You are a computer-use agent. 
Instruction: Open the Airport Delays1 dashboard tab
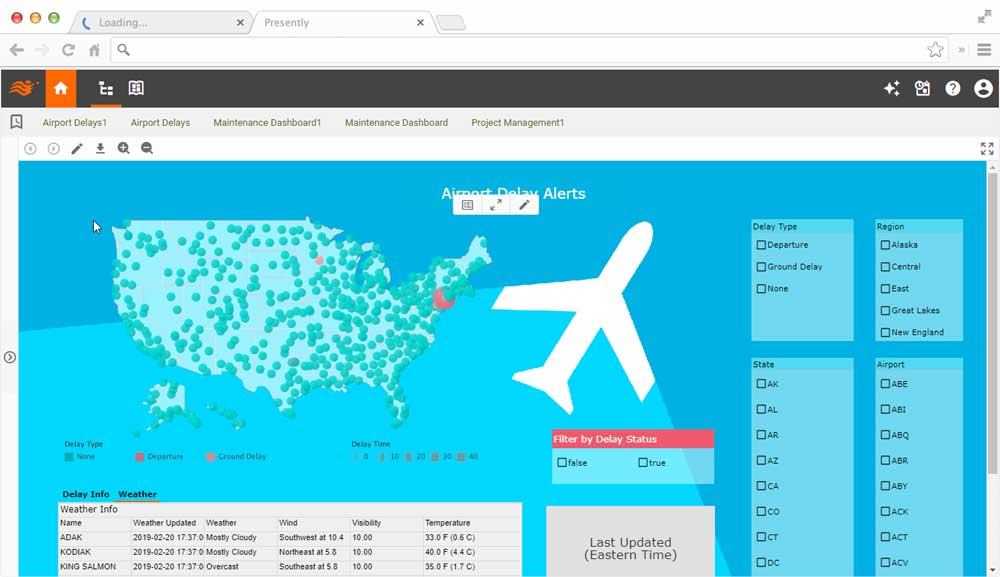75,122
